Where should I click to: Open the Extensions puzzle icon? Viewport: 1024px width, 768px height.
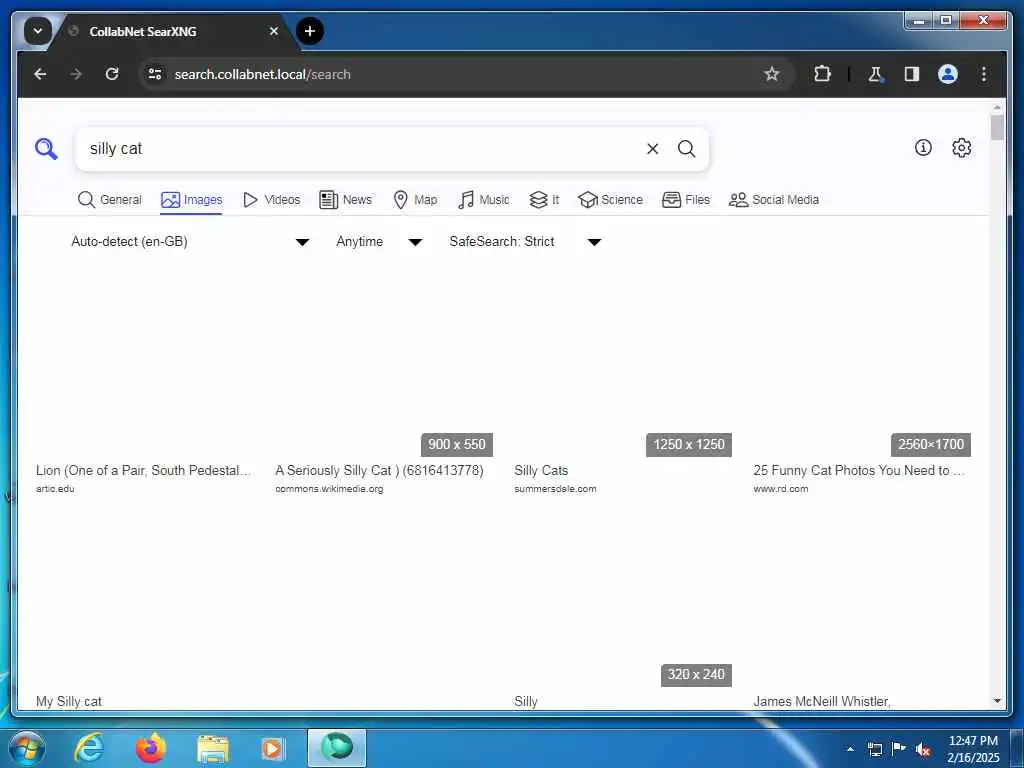click(x=822, y=74)
